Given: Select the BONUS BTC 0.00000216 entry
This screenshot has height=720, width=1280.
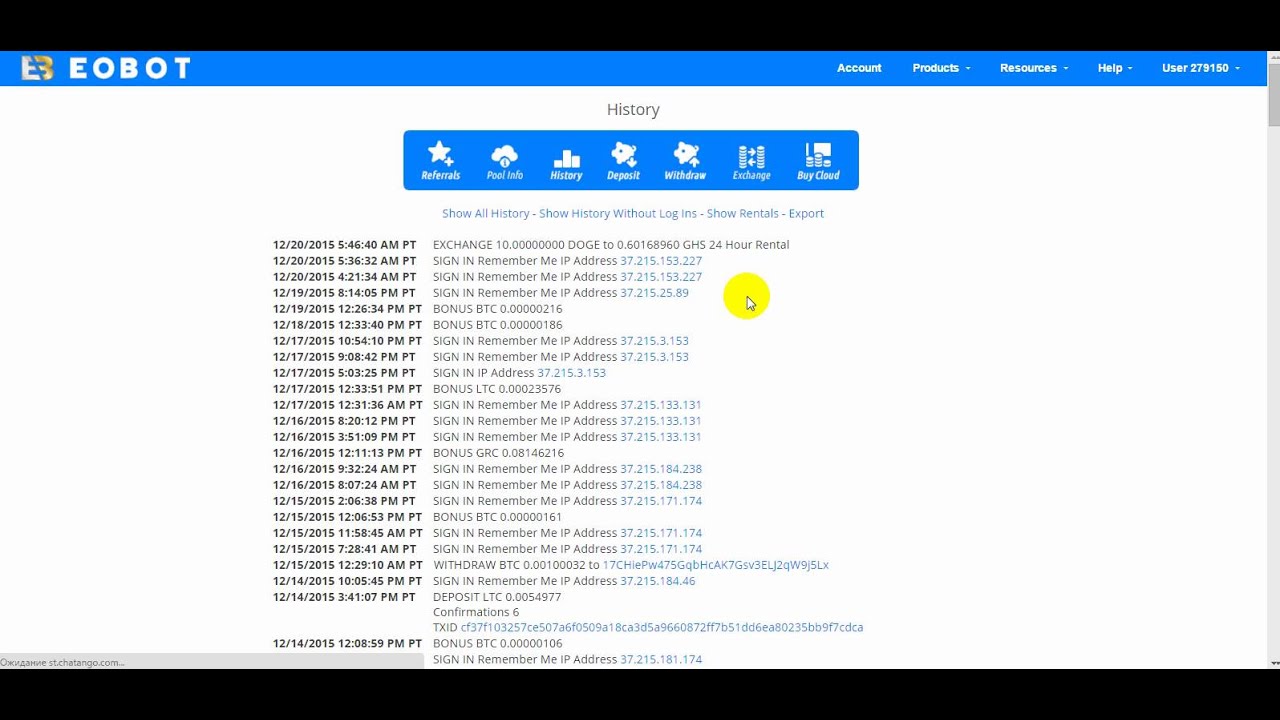Looking at the screenshot, I should click(x=497, y=309).
